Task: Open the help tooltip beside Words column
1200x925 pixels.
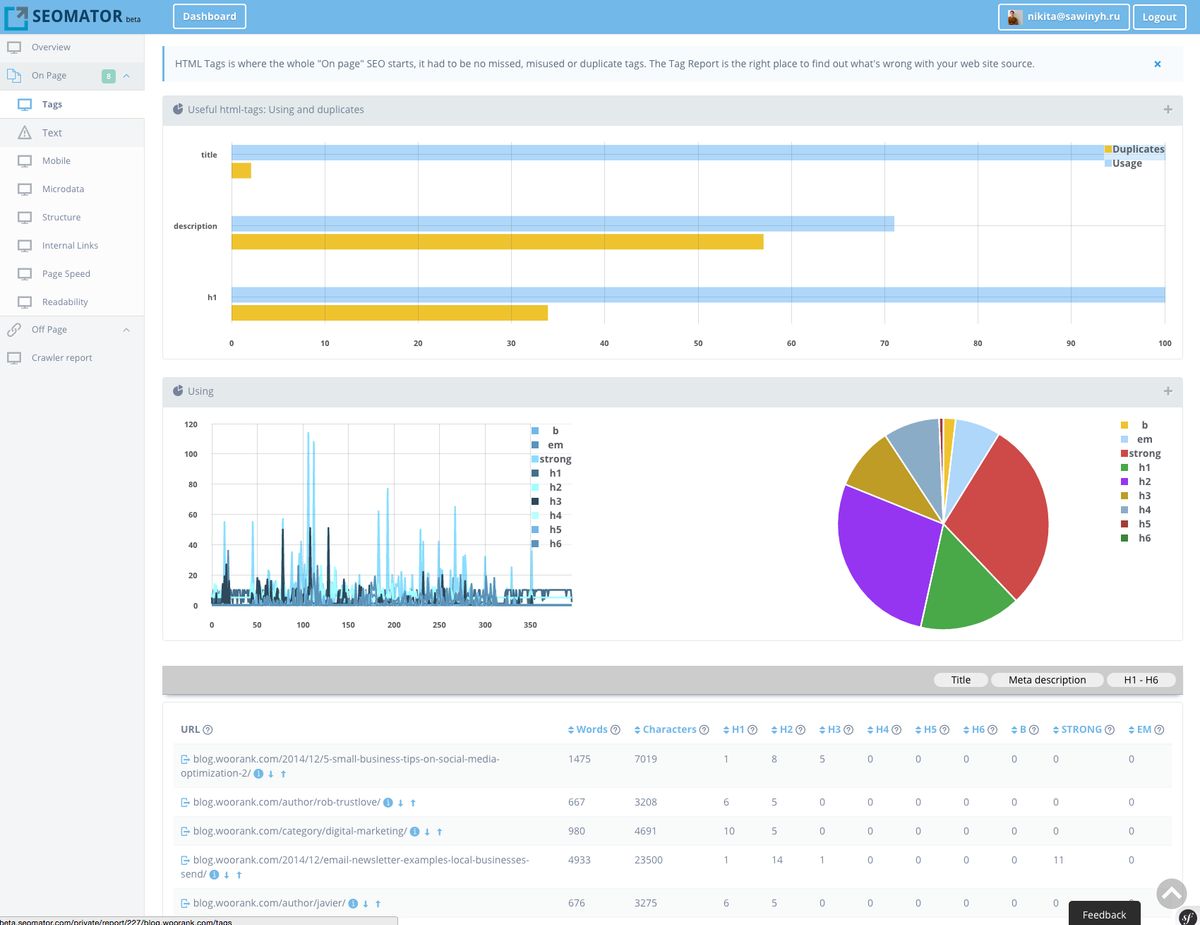Action: [x=613, y=729]
